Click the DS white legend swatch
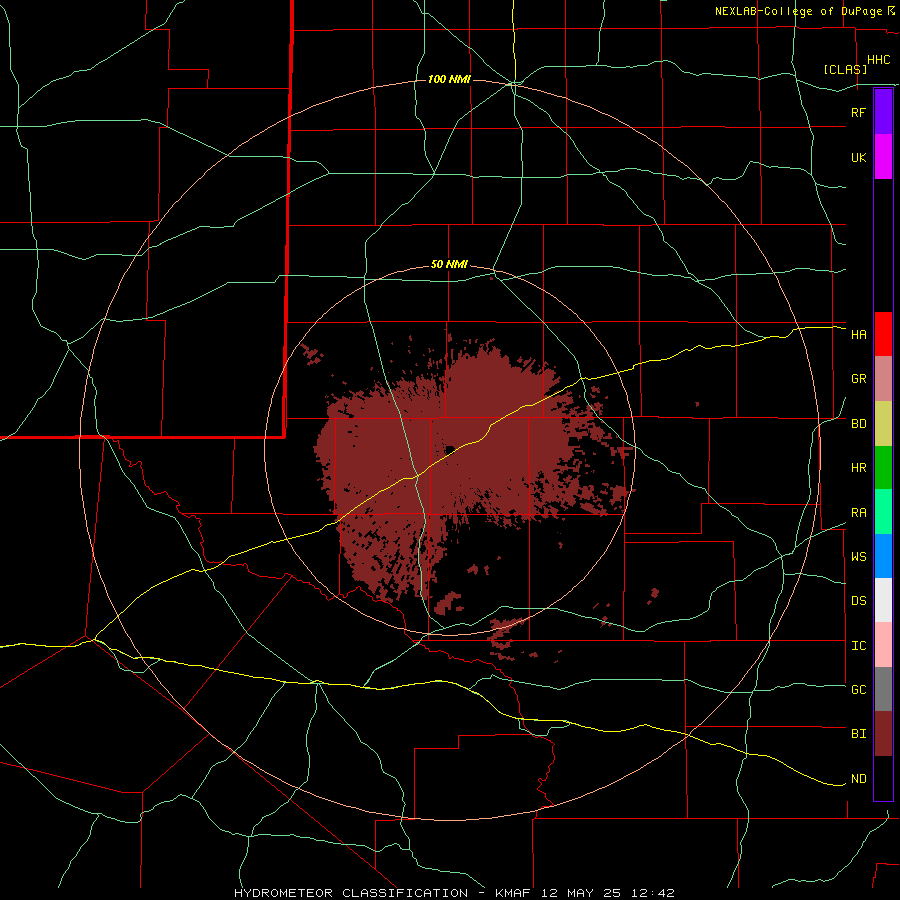Screen dimensions: 900x900 tap(883, 600)
